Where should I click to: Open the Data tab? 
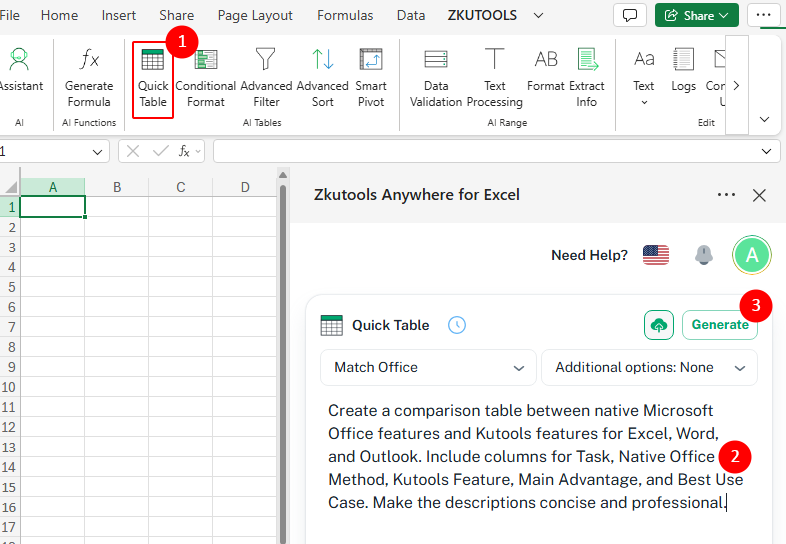click(411, 16)
